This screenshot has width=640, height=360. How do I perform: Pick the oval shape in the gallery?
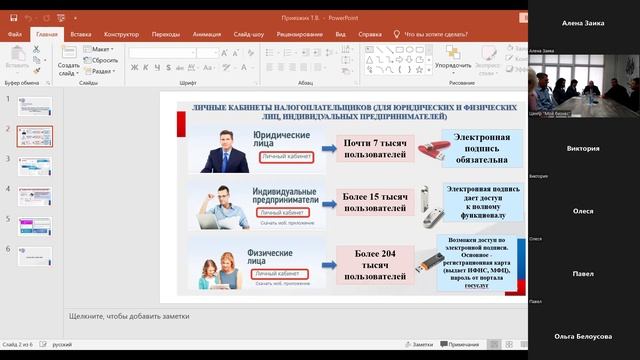point(409,50)
